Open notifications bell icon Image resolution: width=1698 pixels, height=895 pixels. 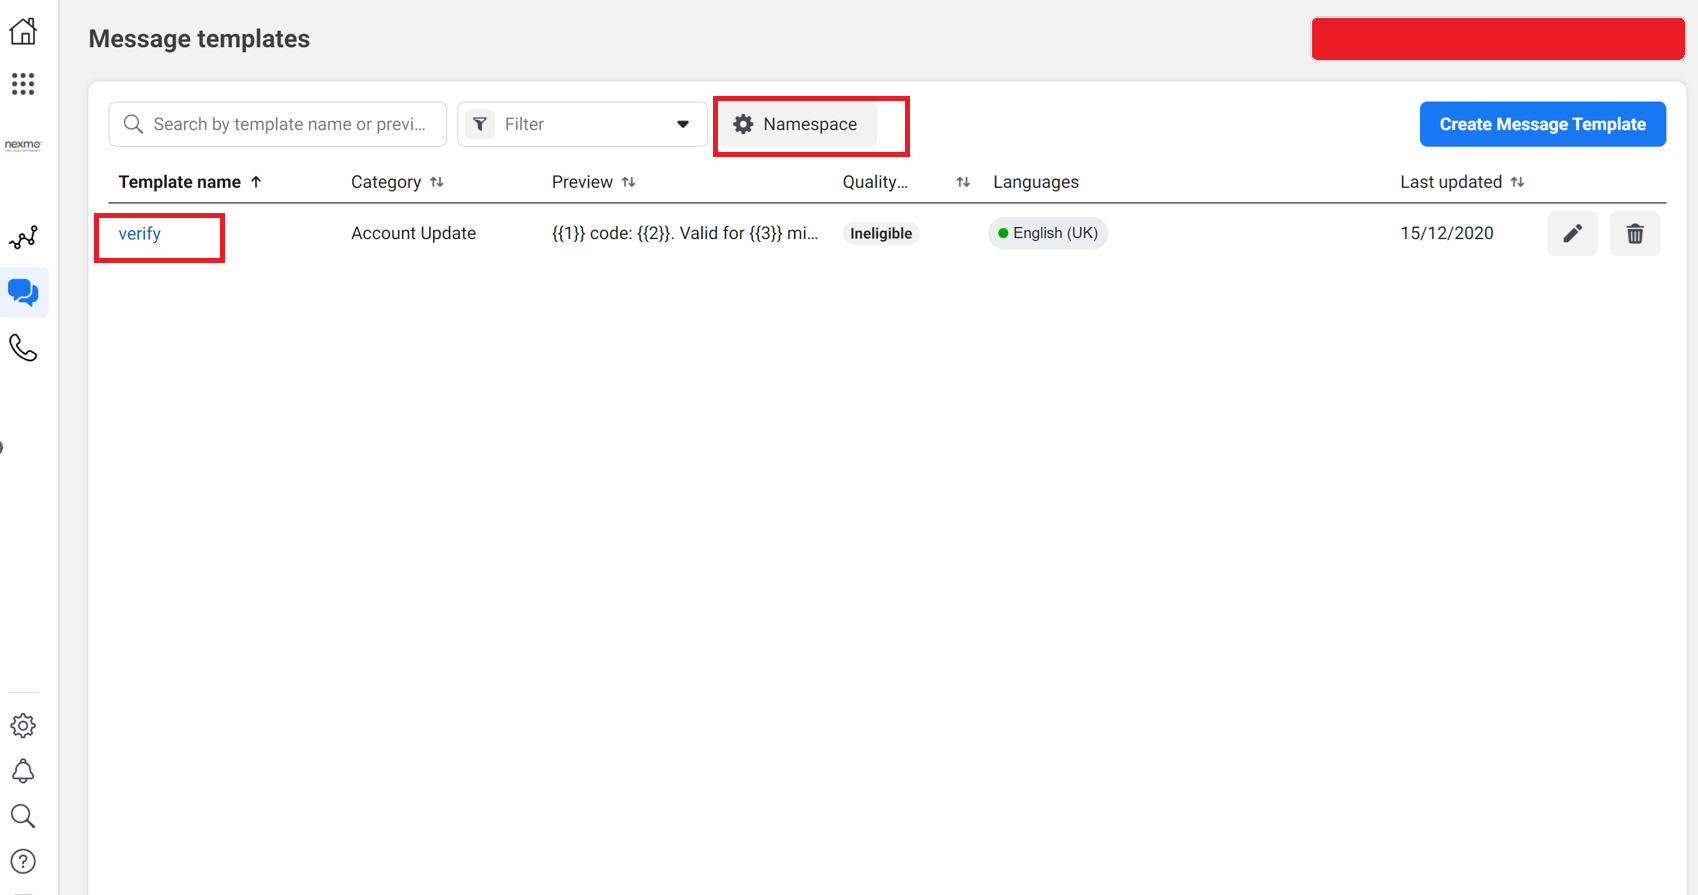click(23, 771)
